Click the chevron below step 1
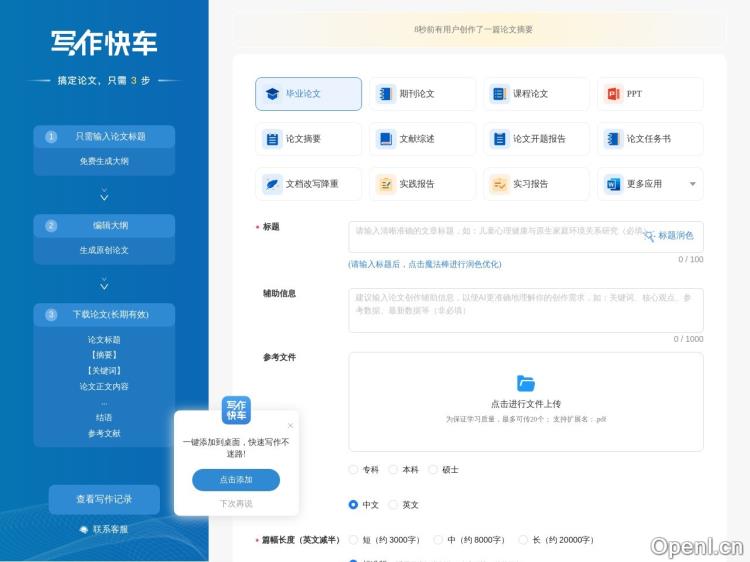750x562 pixels. (x=104, y=195)
